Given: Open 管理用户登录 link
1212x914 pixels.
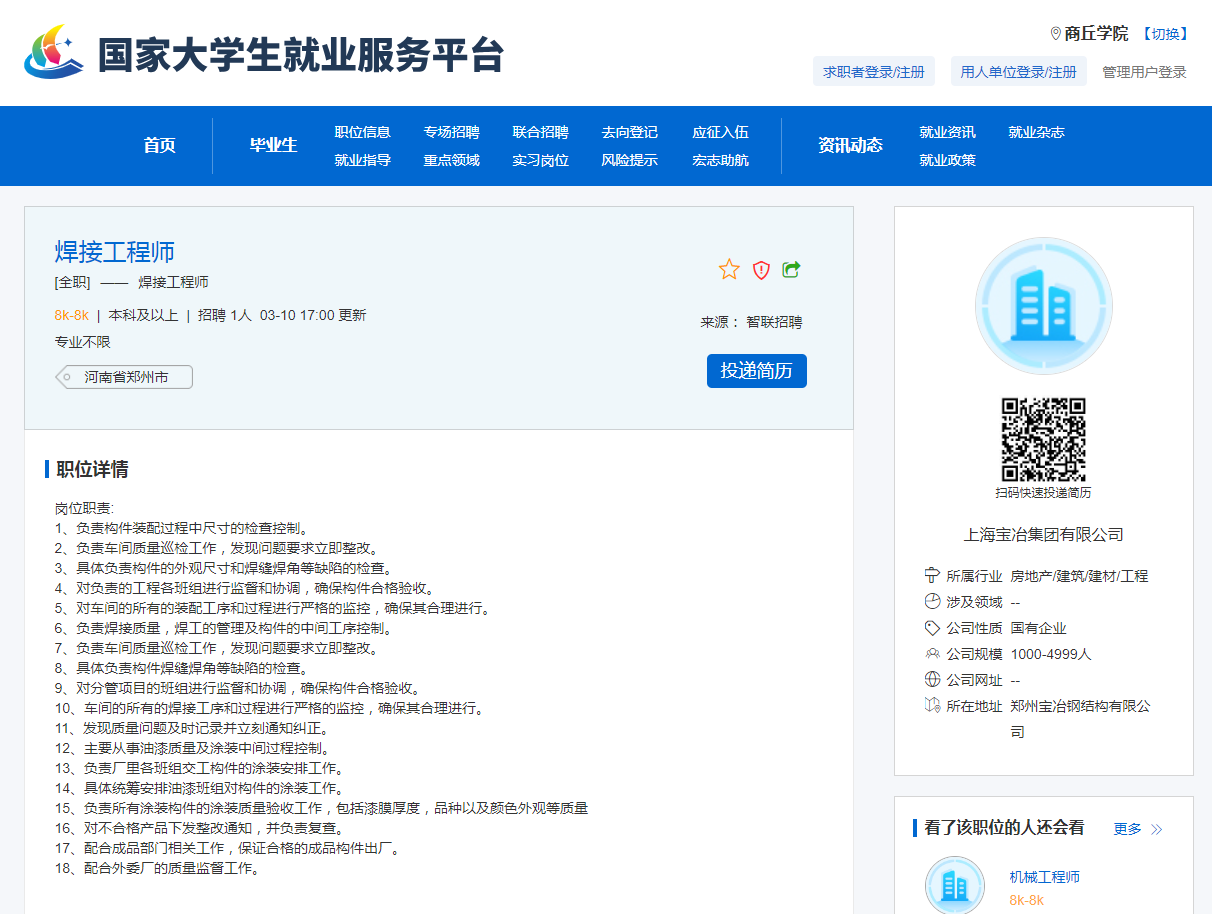Looking at the screenshot, I should tap(1144, 72).
